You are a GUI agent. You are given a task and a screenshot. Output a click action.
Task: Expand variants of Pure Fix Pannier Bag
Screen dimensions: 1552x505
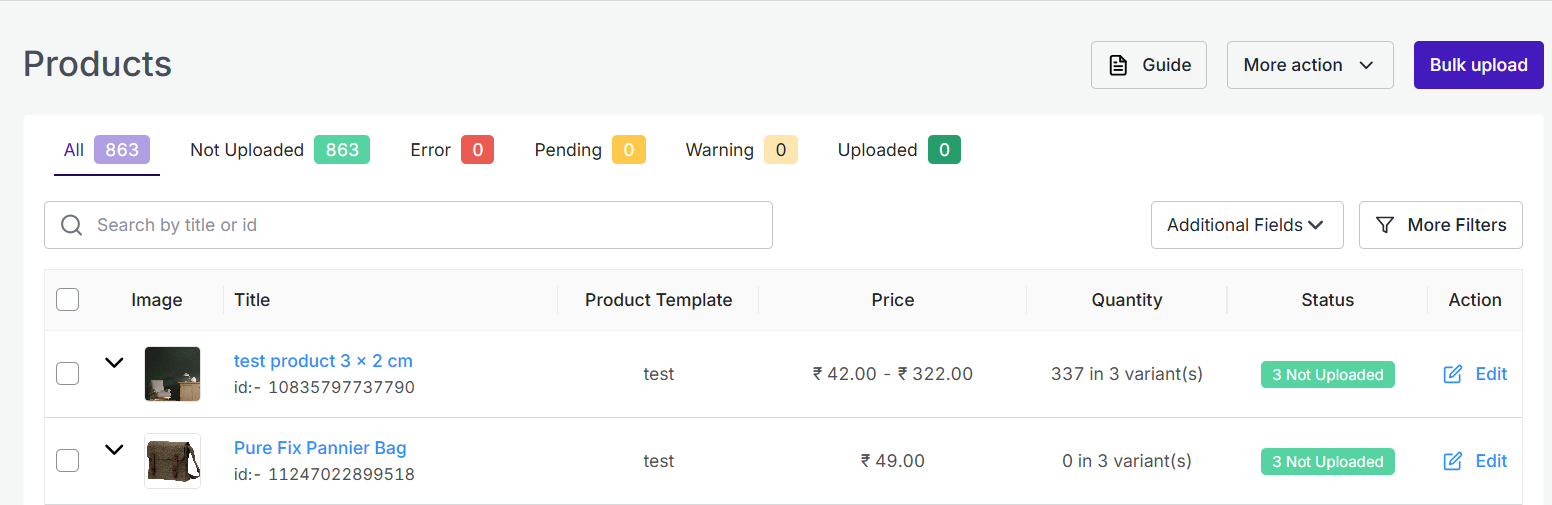pos(115,449)
